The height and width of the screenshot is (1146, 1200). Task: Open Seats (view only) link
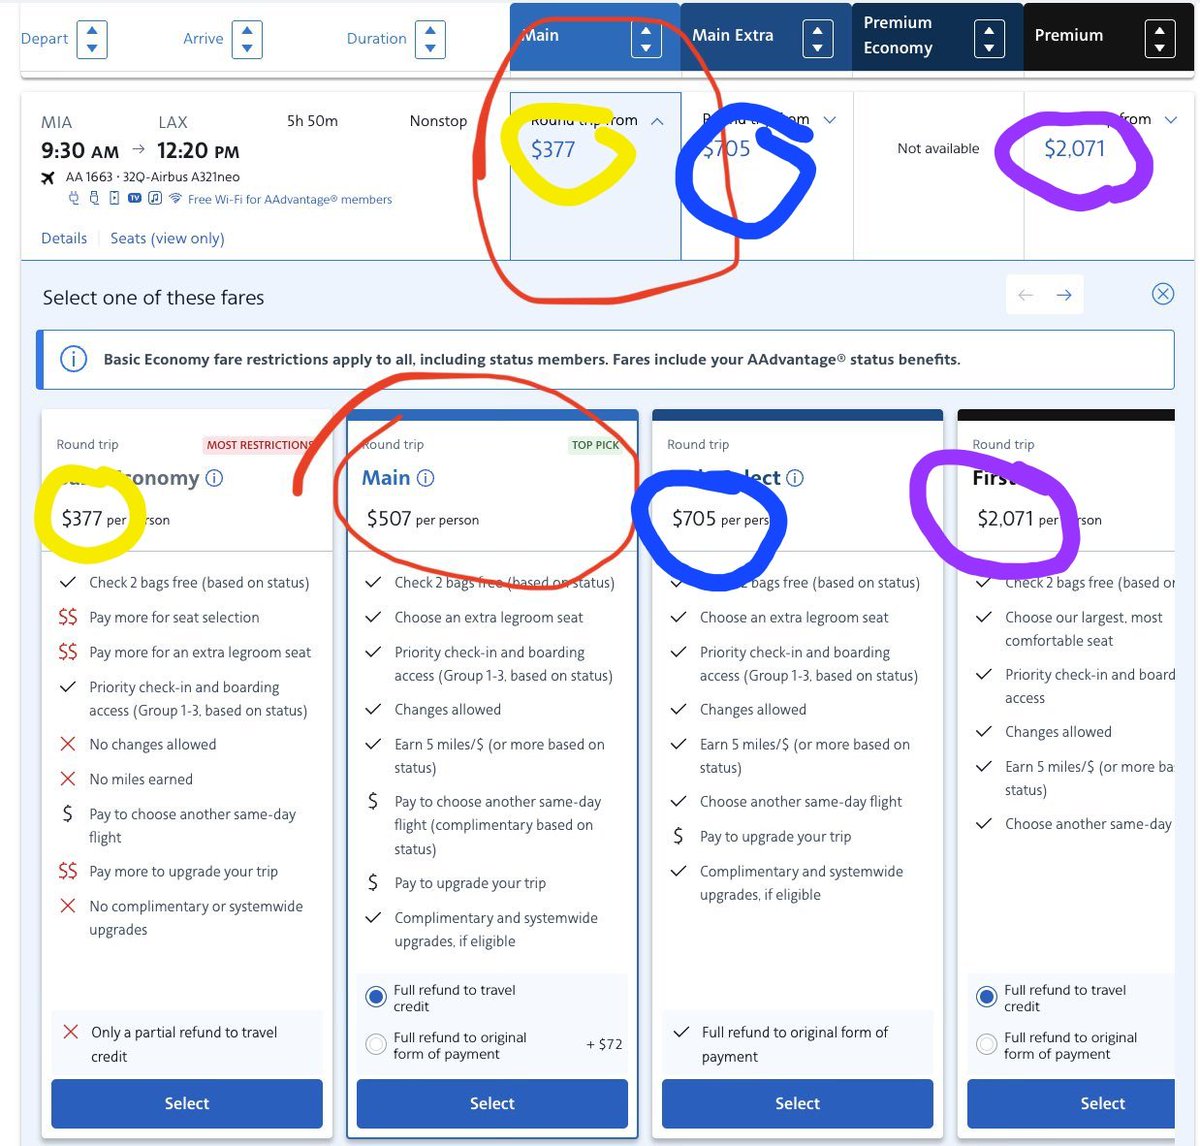tap(167, 238)
